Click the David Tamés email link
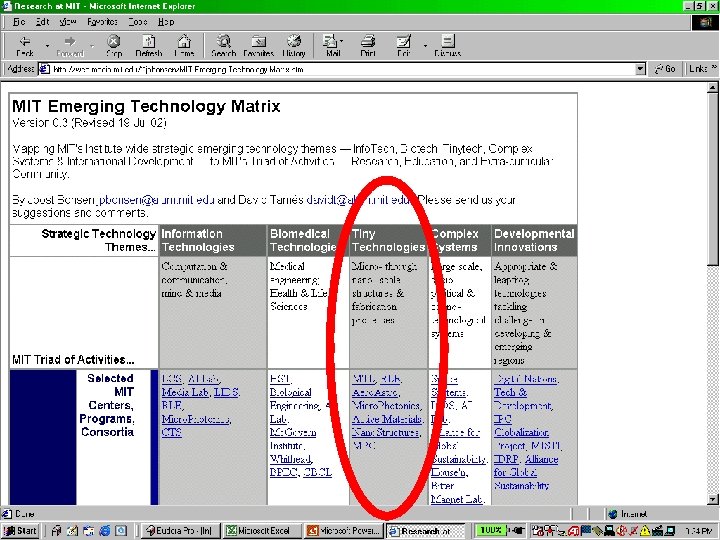720x540 pixels. [360, 200]
